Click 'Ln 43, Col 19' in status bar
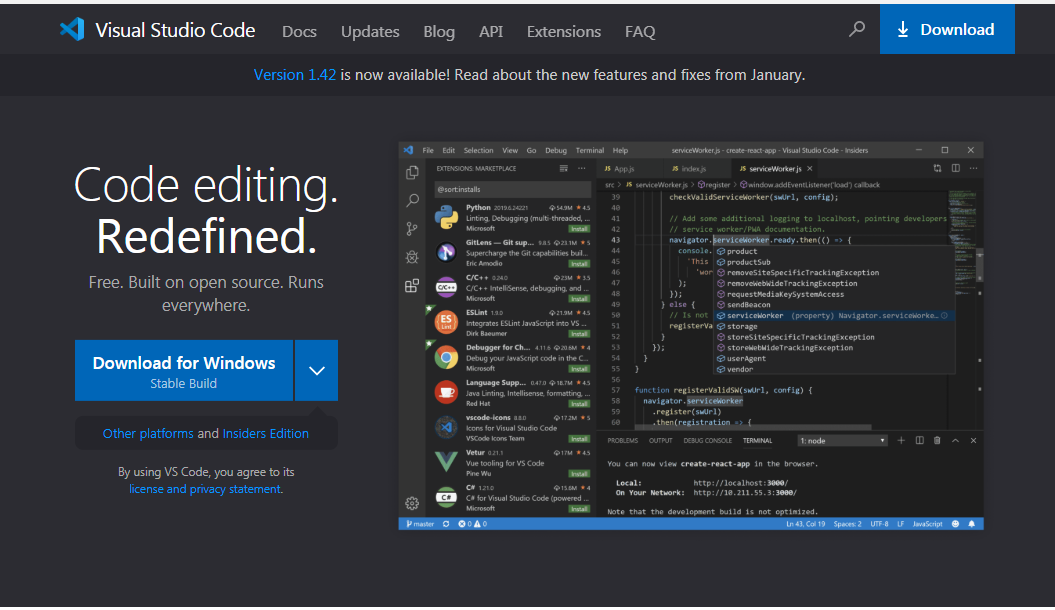The image size is (1055, 610). click(x=805, y=524)
